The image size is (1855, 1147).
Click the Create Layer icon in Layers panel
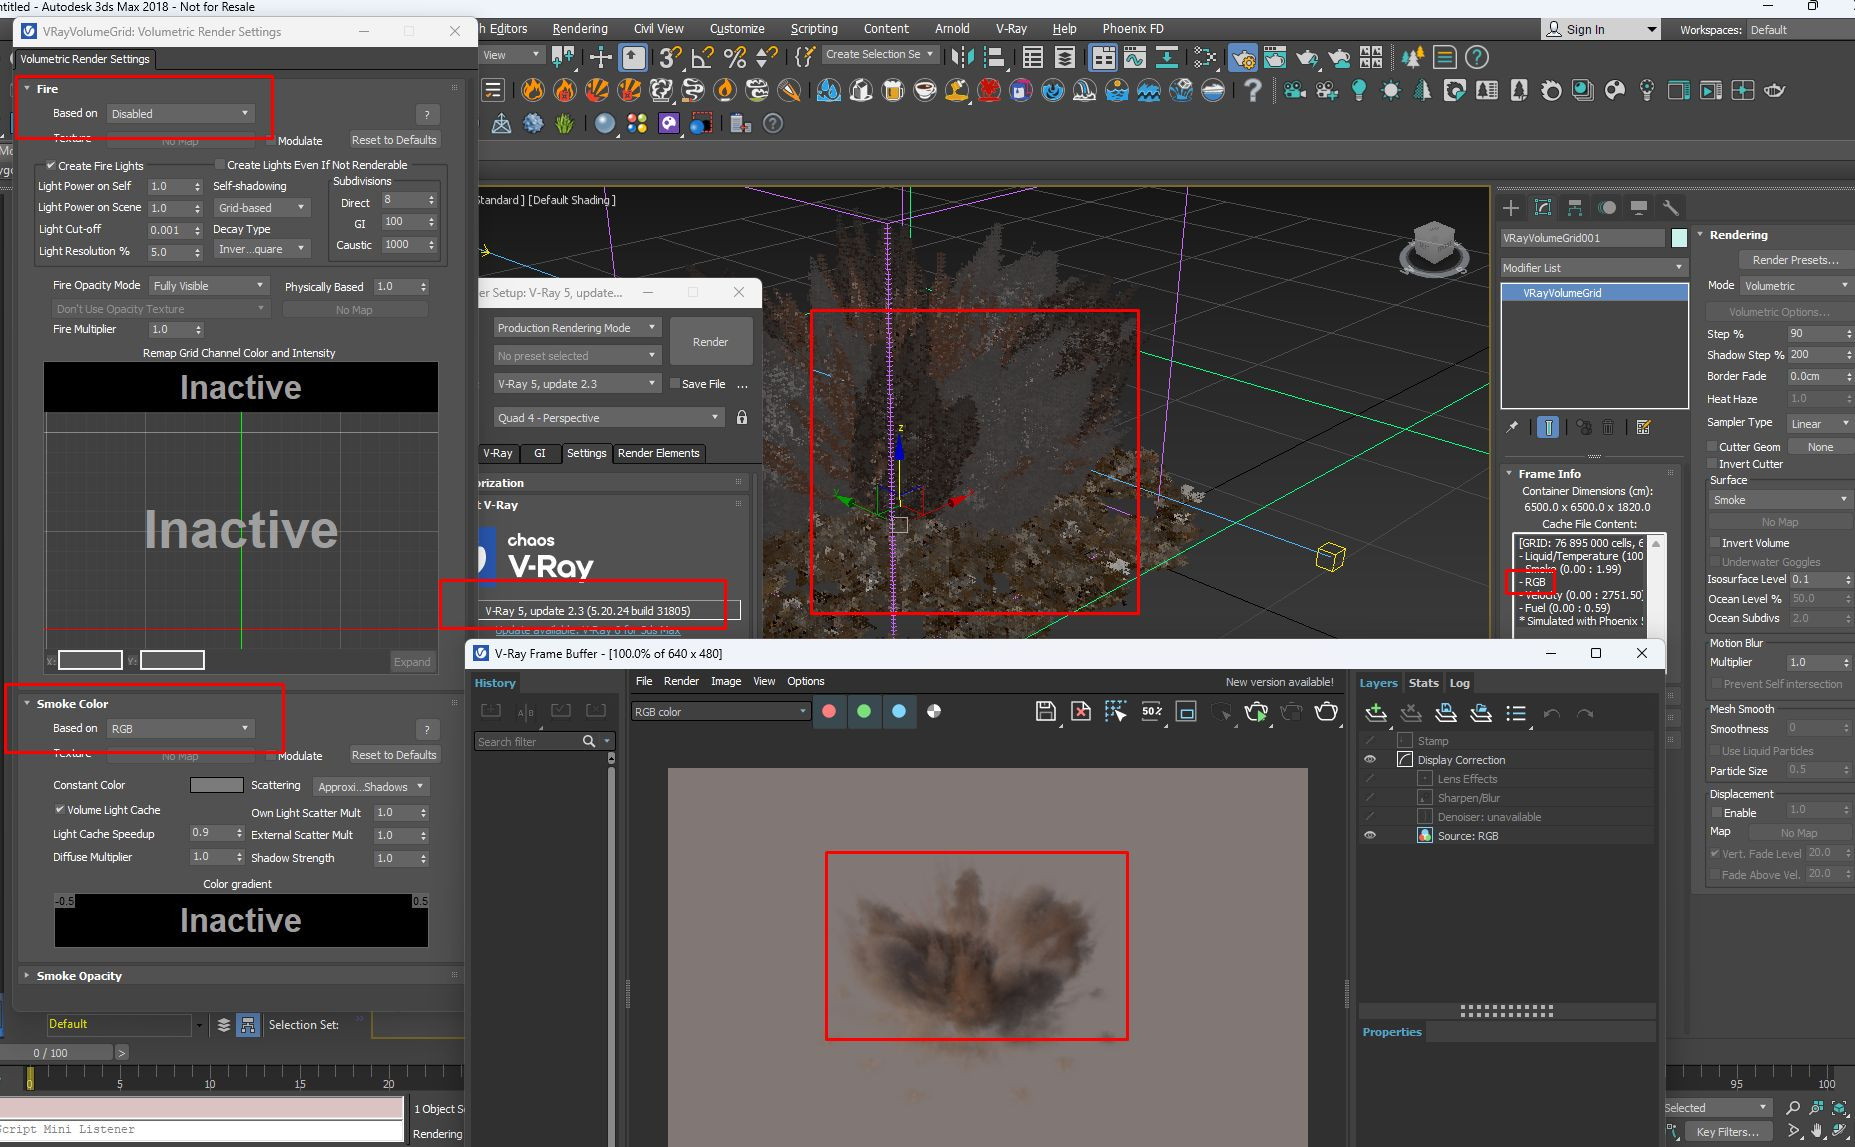[x=1376, y=713]
